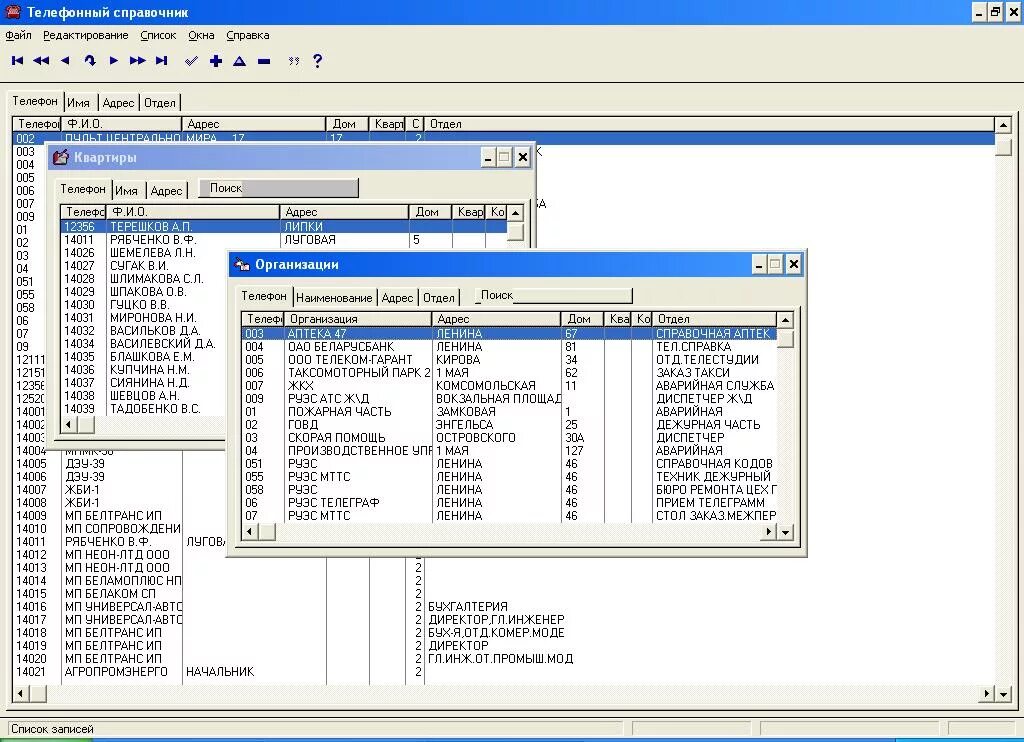The width and height of the screenshot is (1024, 742).
Task: Open the Редактирование menu
Action: tap(86, 35)
